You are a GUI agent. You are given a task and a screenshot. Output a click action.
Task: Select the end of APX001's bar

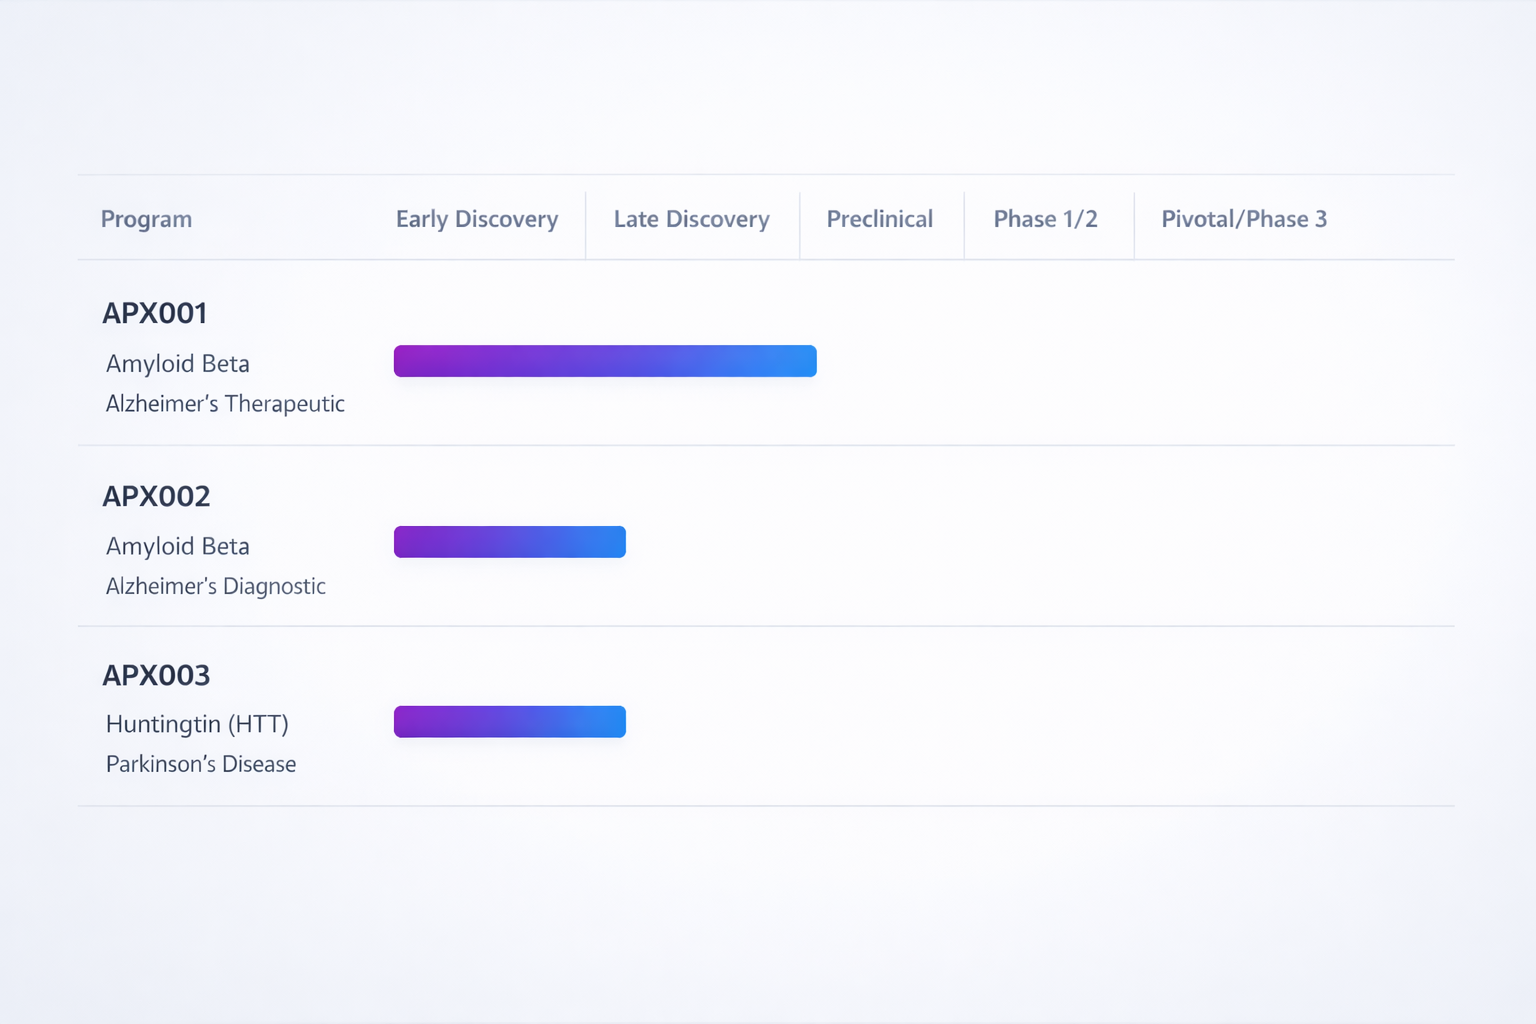point(808,361)
